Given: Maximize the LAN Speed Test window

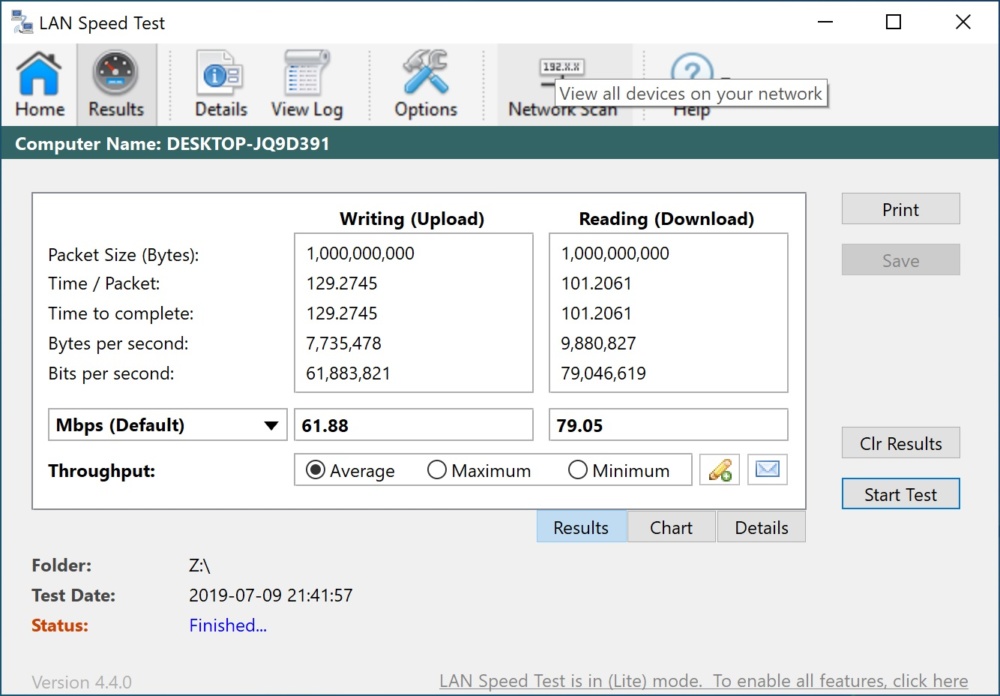Looking at the screenshot, I should click(x=893, y=22).
